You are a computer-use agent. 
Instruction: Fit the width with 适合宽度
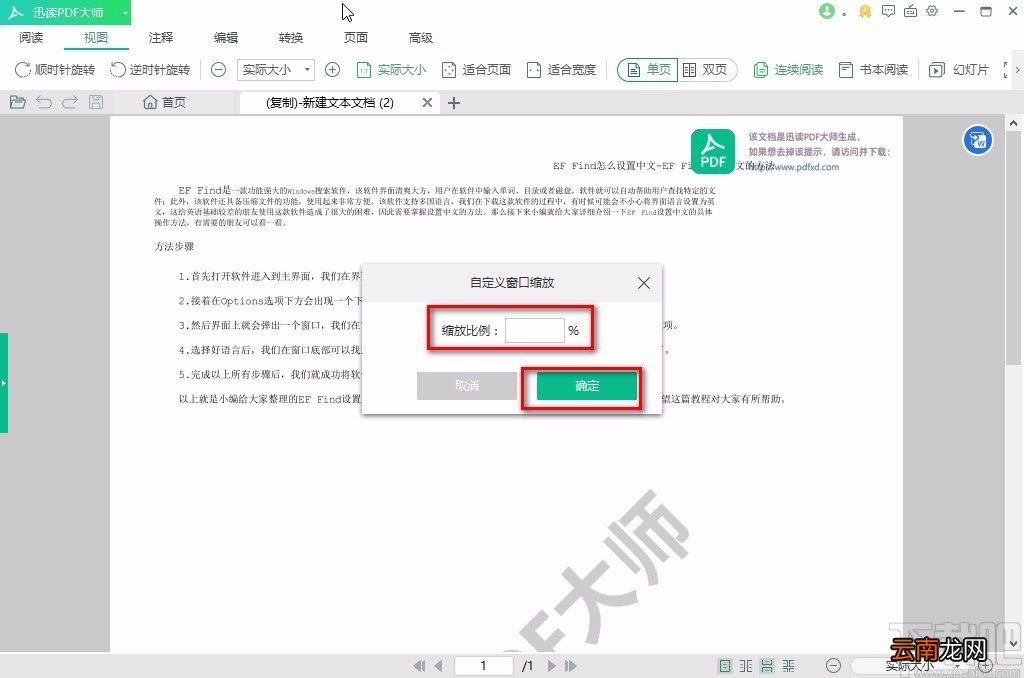(x=562, y=70)
